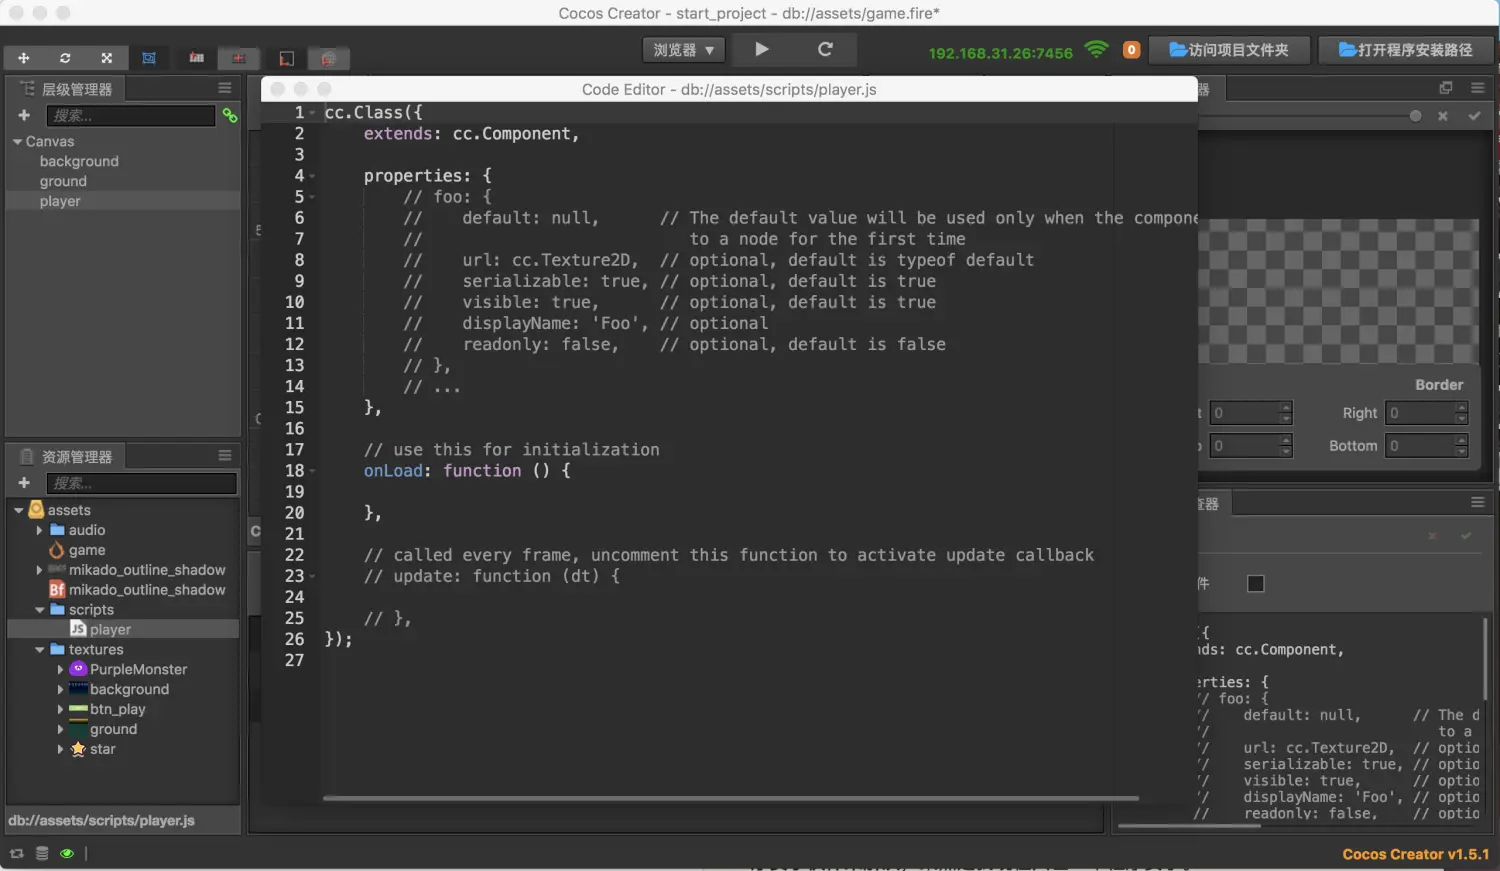Image resolution: width=1500 pixels, height=871 pixels.
Task: Click the green link filter icon in hierarchy
Action: 230,116
